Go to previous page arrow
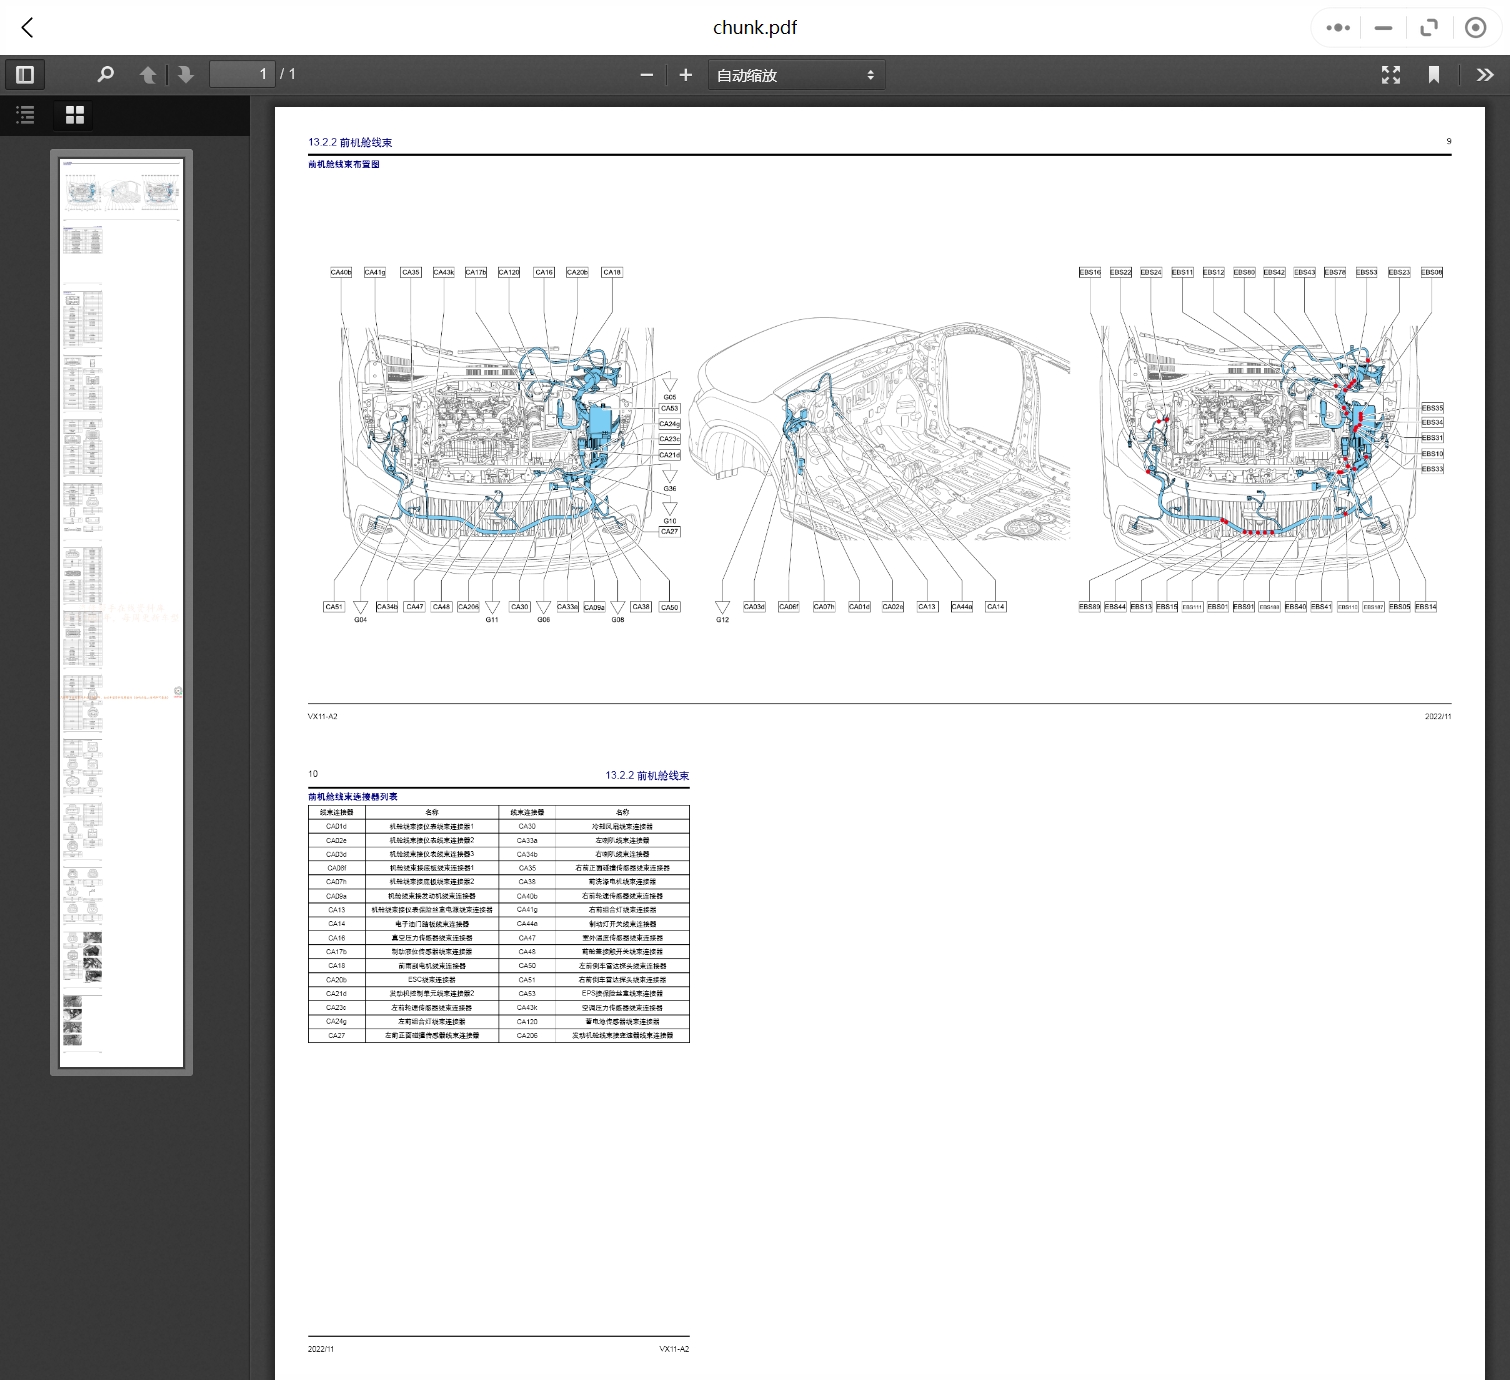This screenshot has width=1510, height=1380. click(x=148, y=75)
